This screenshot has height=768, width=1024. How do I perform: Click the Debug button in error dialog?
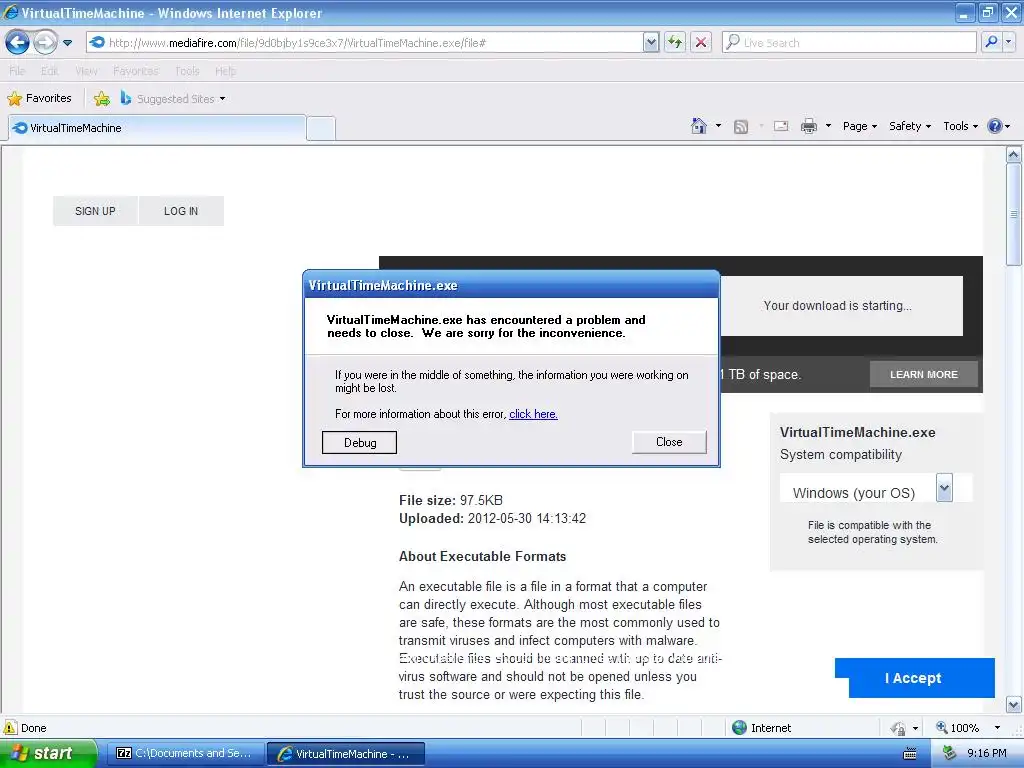[359, 442]
